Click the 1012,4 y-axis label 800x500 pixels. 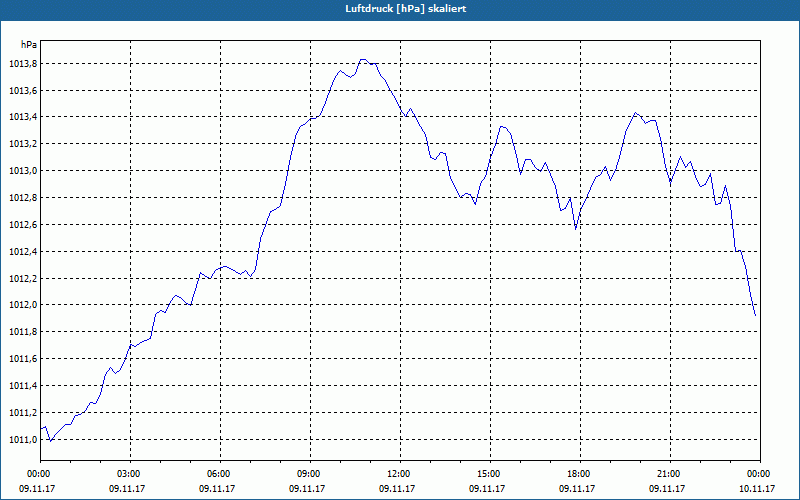click(23, 252)
